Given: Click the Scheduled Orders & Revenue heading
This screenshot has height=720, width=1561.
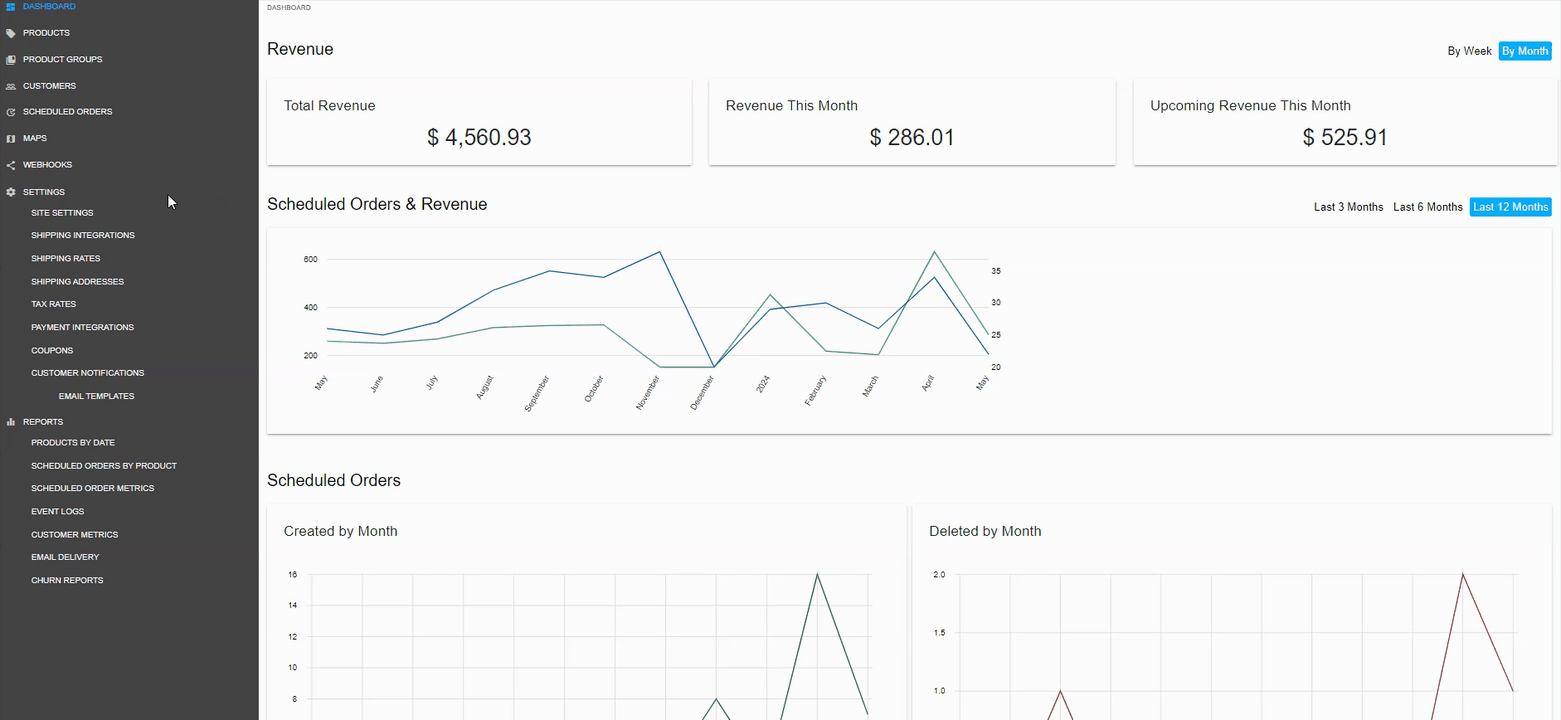Looking at the screenshot, I should (x=377, y=204).
